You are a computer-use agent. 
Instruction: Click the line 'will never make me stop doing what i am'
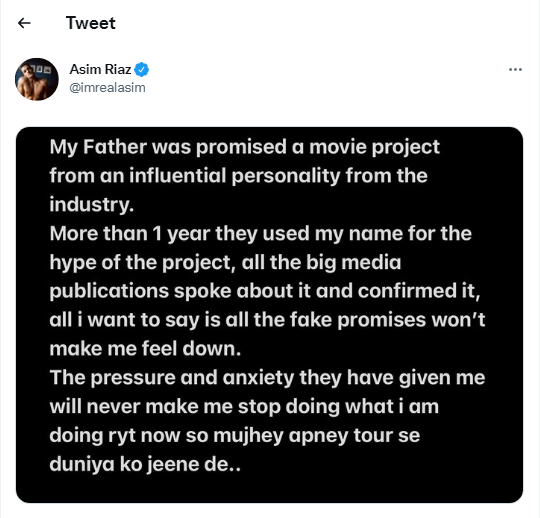tap(244, 407)
